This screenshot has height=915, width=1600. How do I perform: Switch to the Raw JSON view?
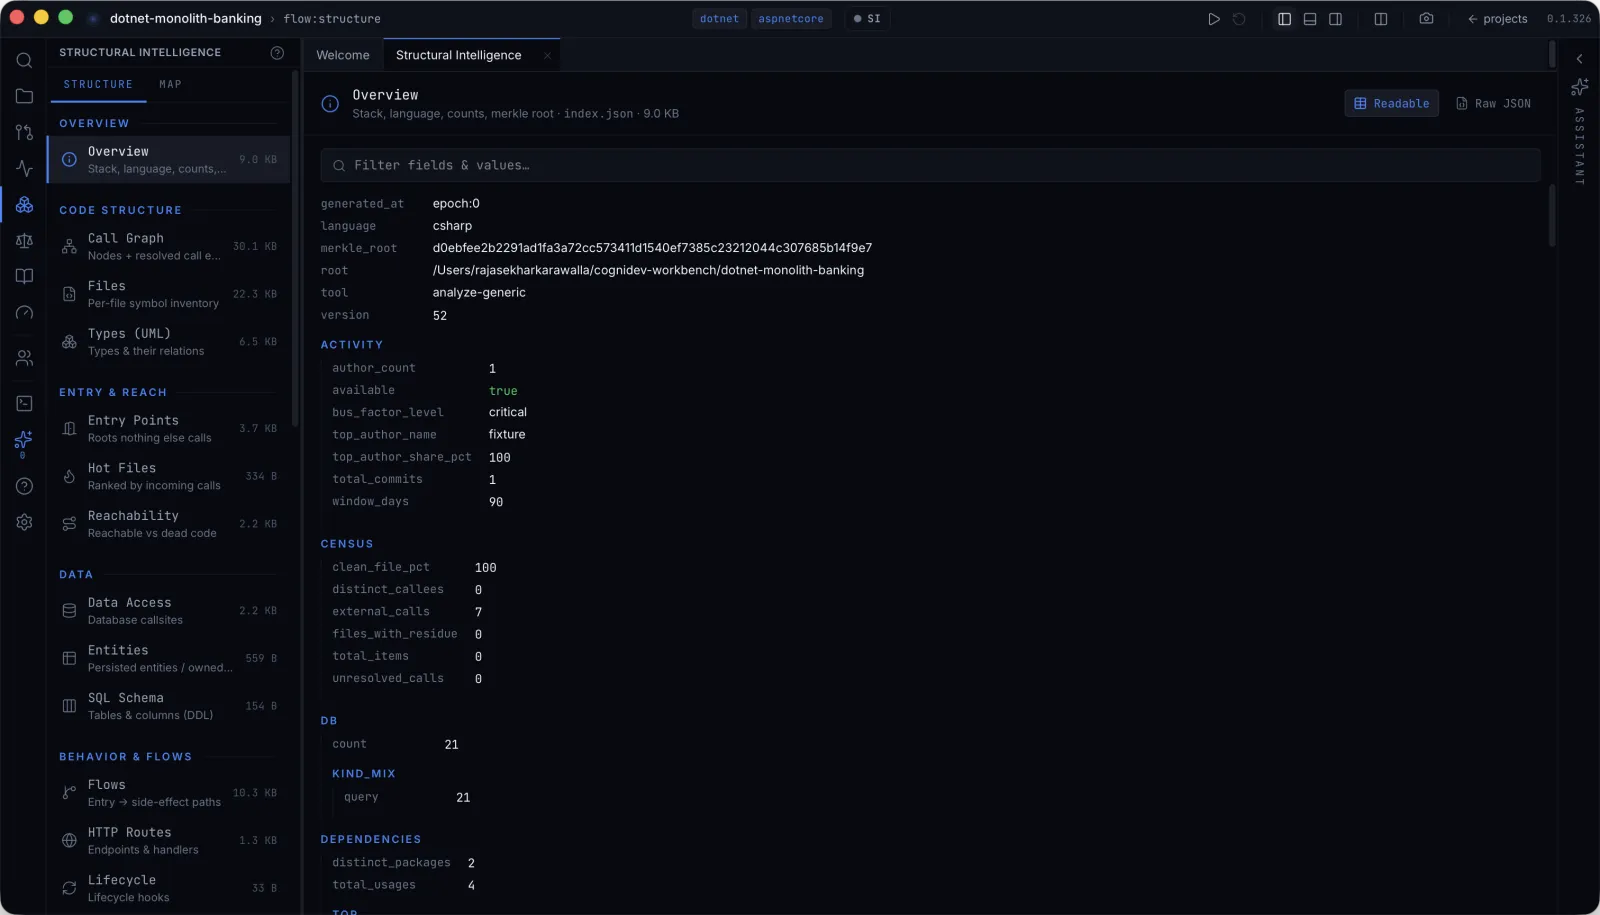tap(1493, 104)
